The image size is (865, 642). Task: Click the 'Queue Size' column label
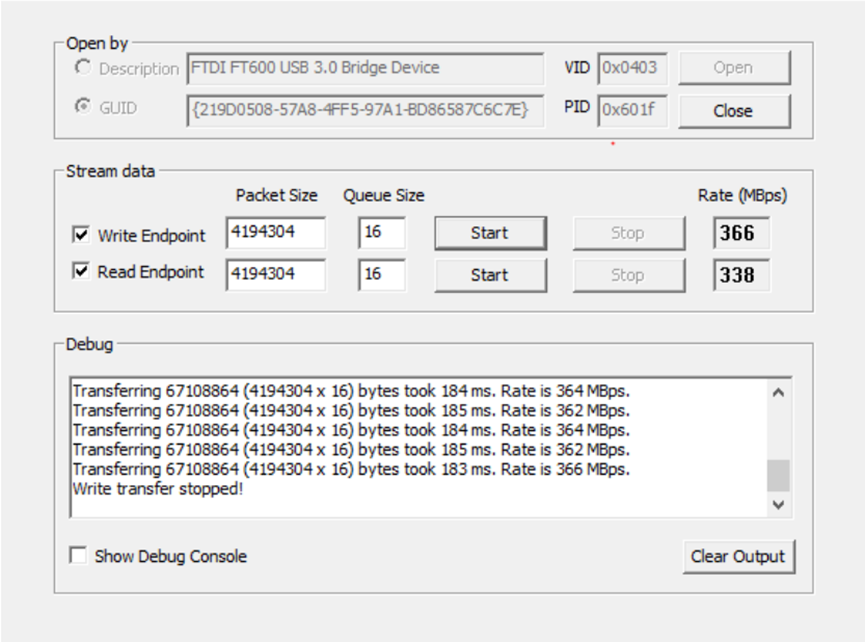384,195
